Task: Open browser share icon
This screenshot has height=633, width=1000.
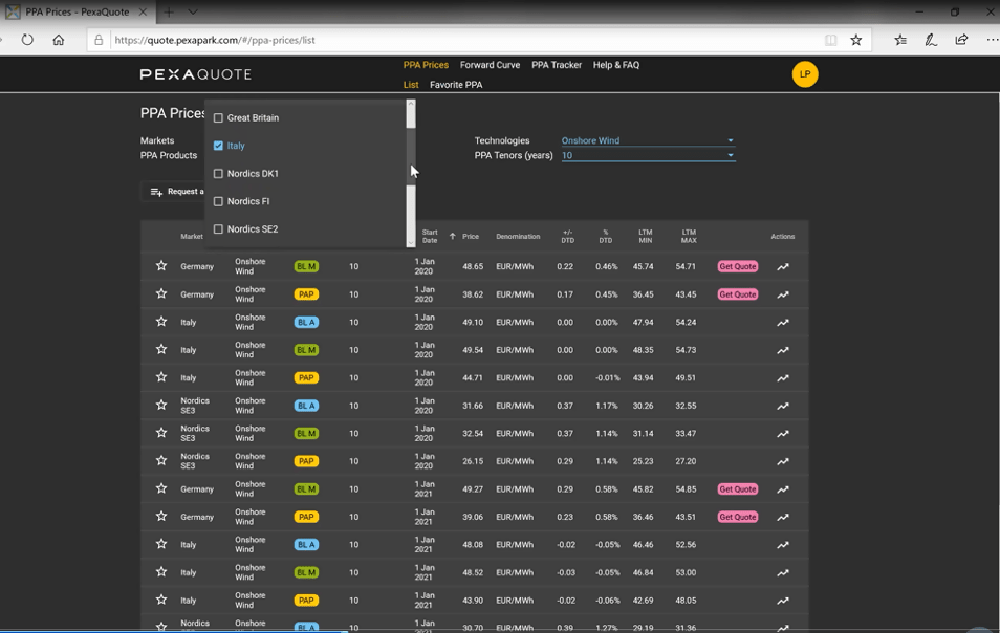Action: pyautogui.click(x=961, y=40)
